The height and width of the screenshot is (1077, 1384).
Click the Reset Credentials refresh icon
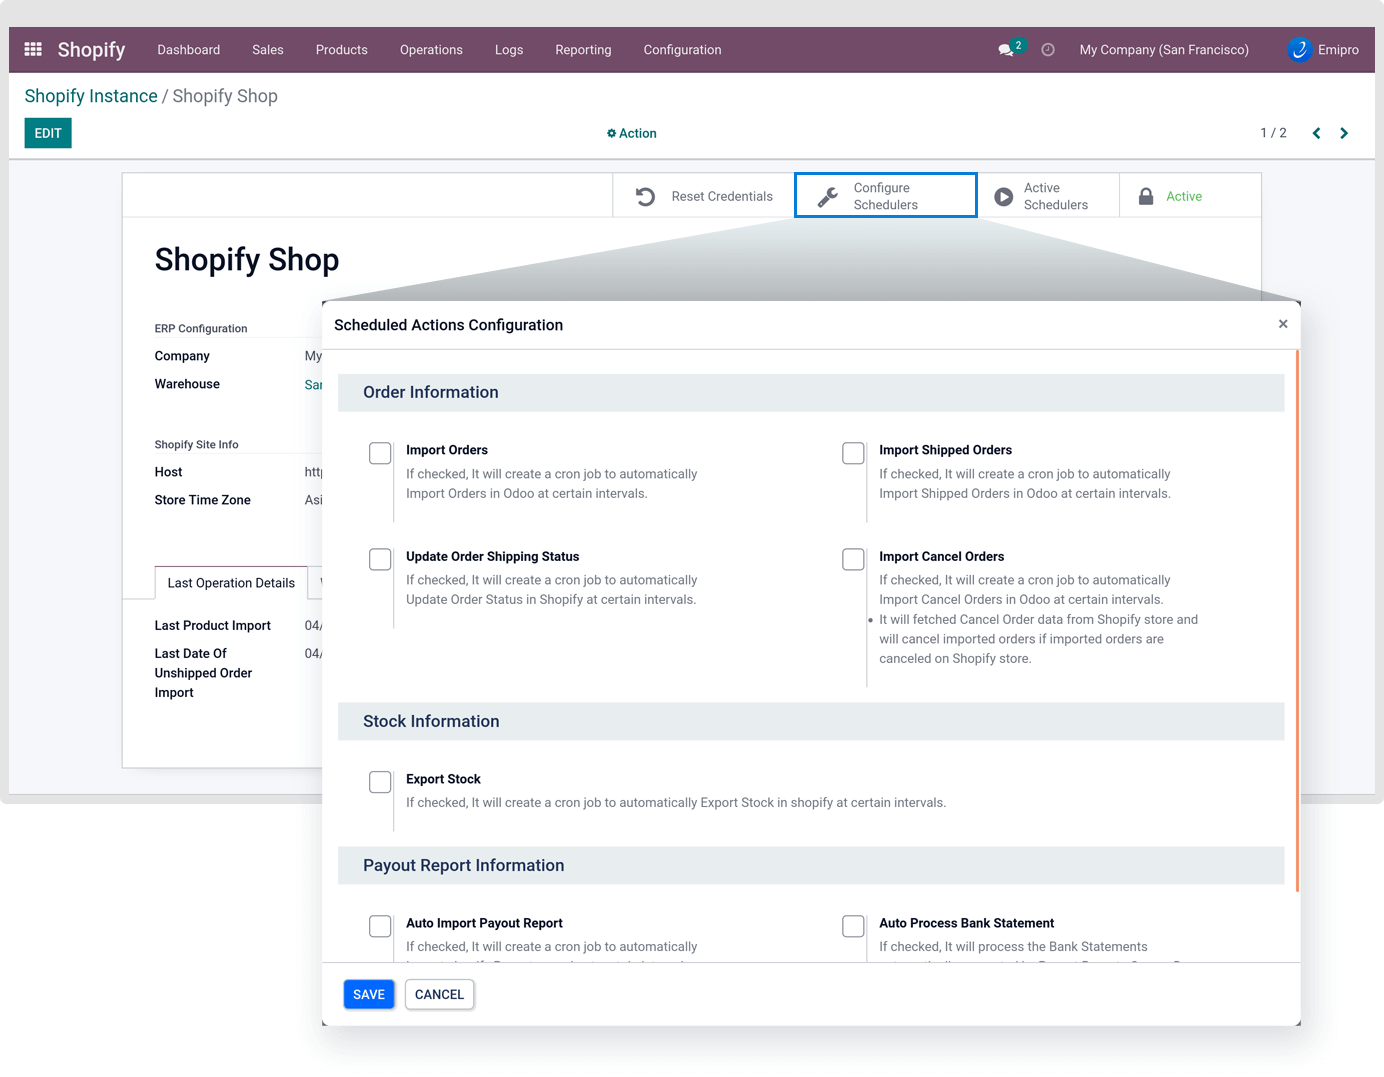pyautogui.click(x=646, y=196)
